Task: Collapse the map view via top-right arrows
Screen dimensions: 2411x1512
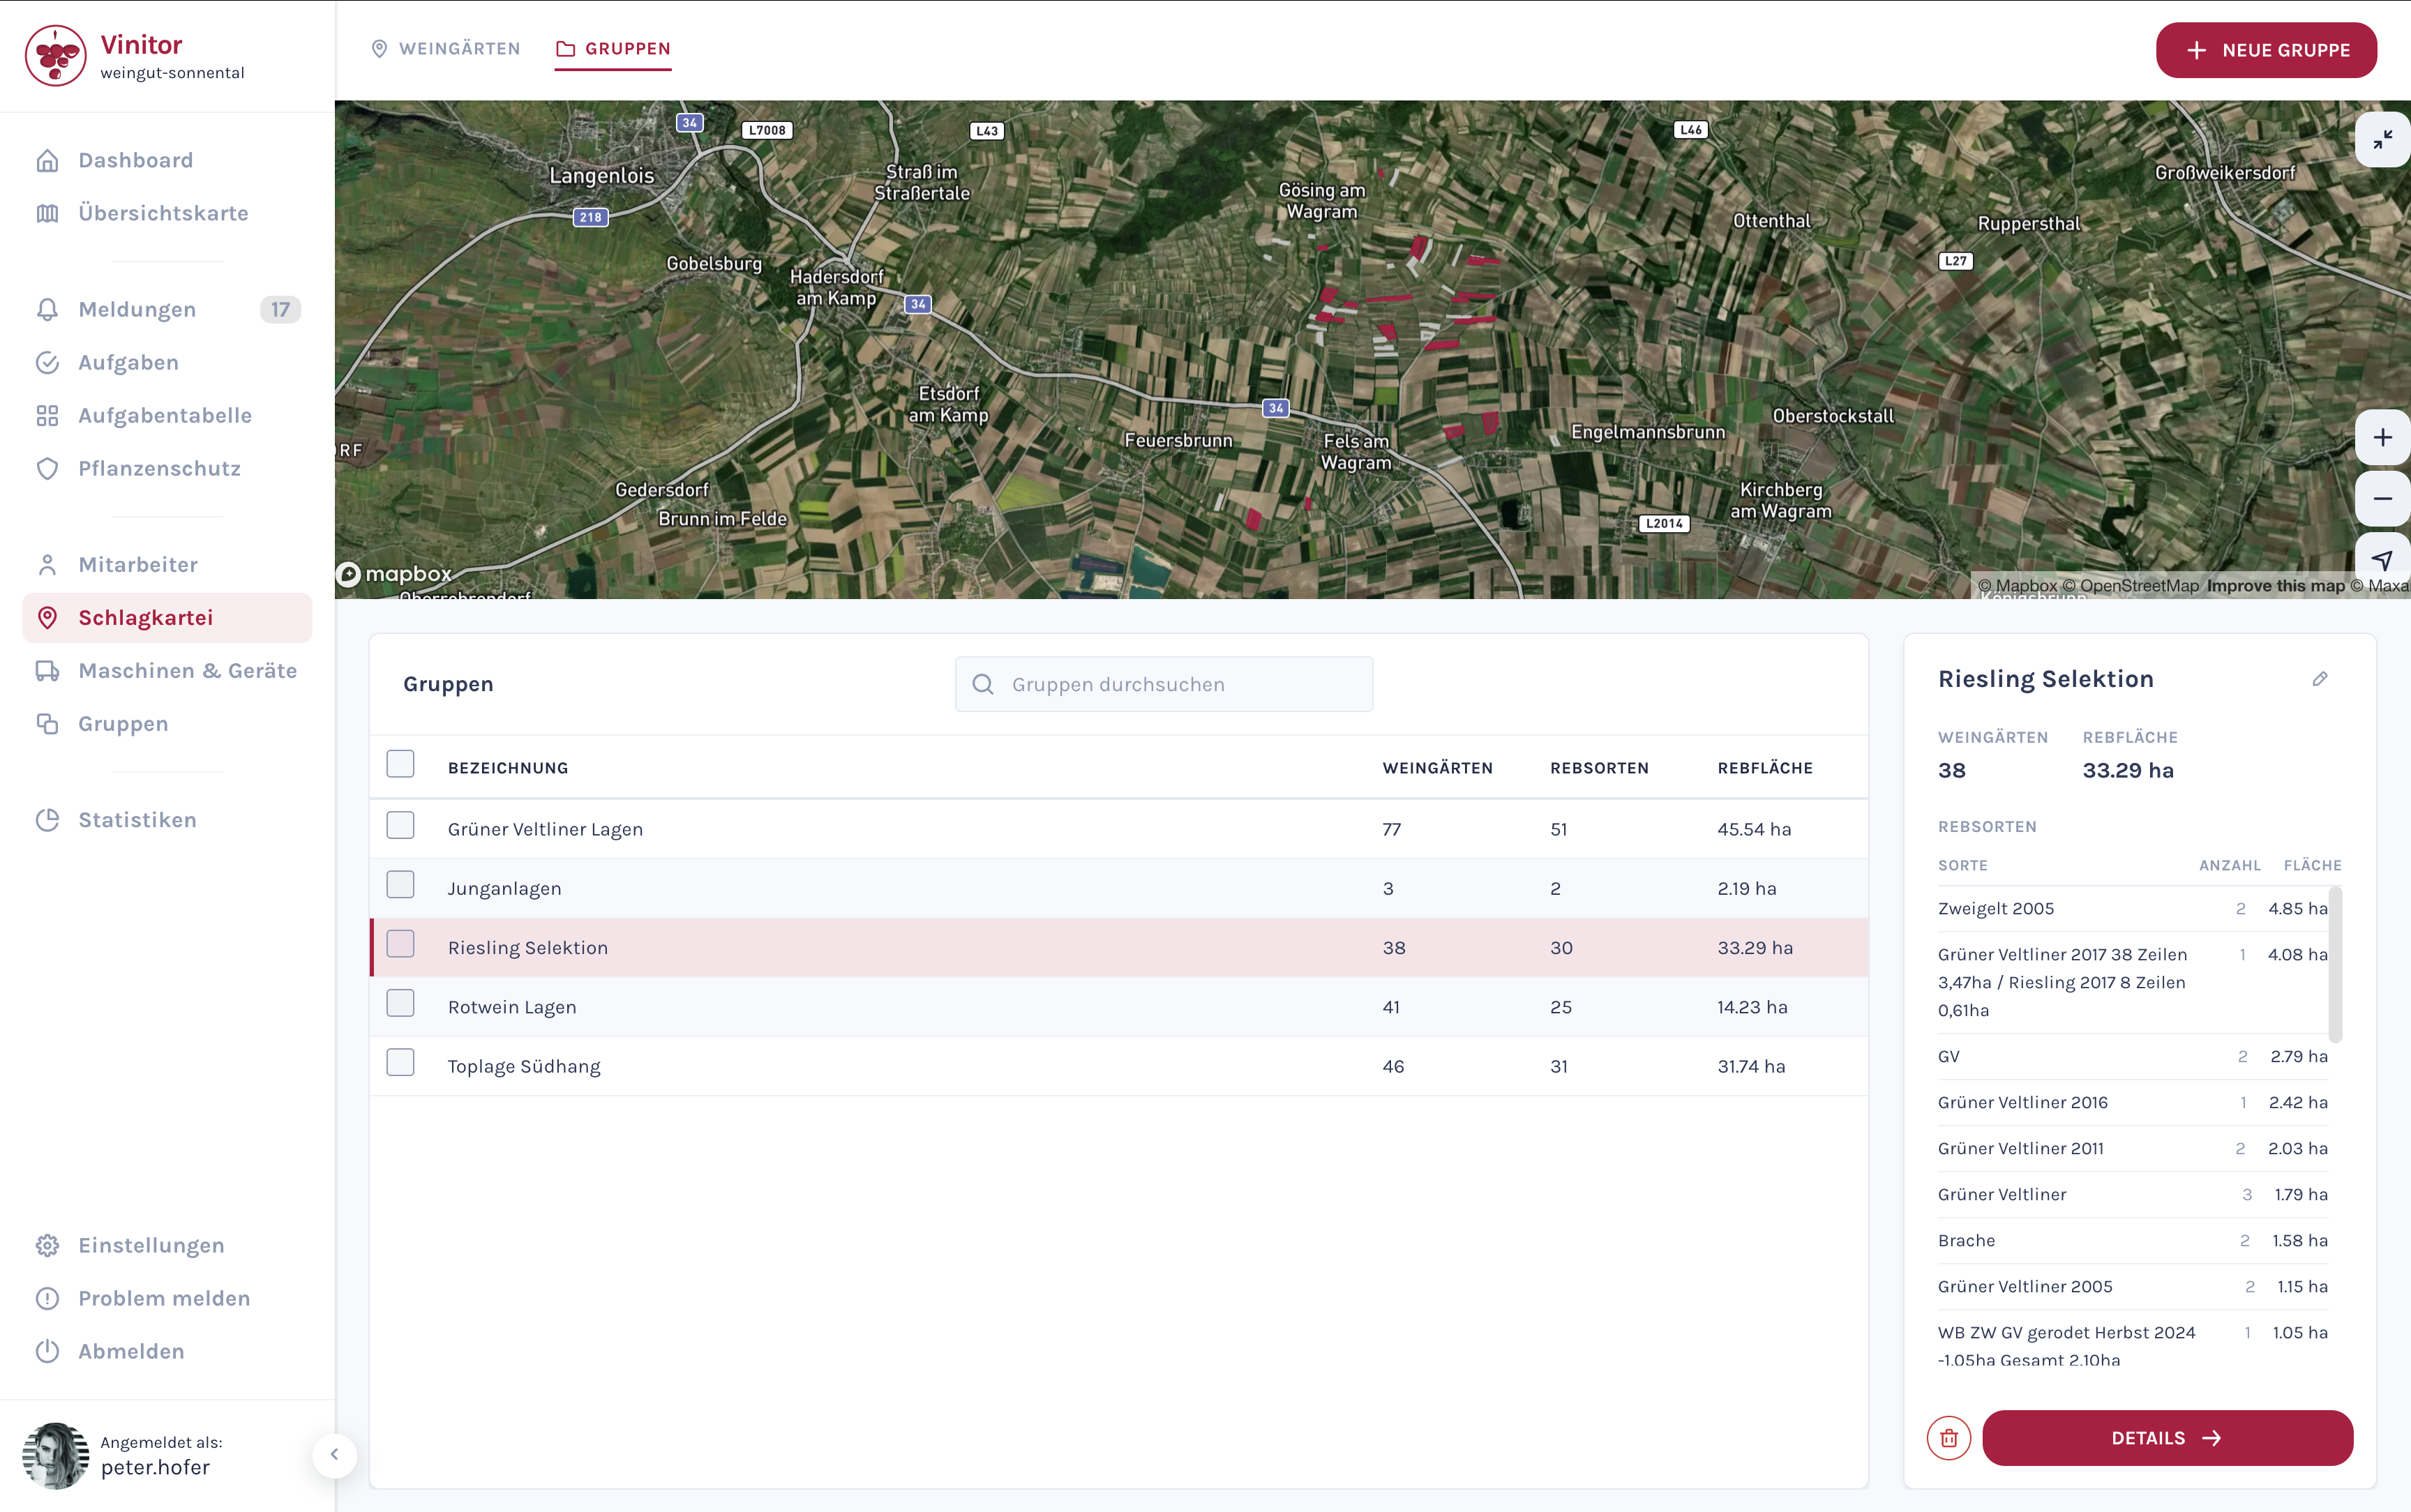Action: 2382,140
